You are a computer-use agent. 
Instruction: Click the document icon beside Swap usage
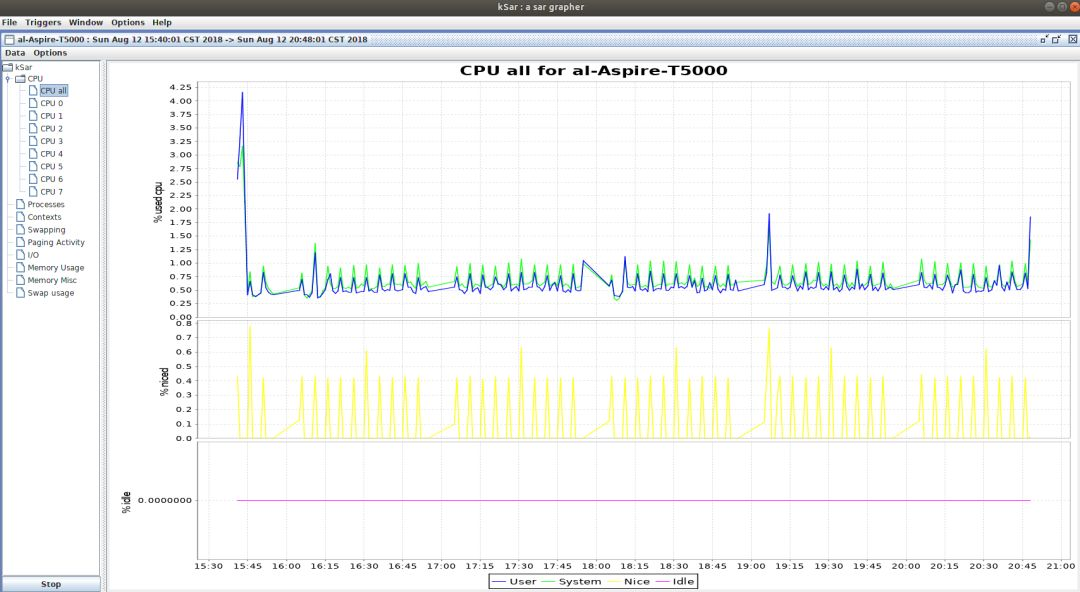pyautogui.click(x=20, y=292)
